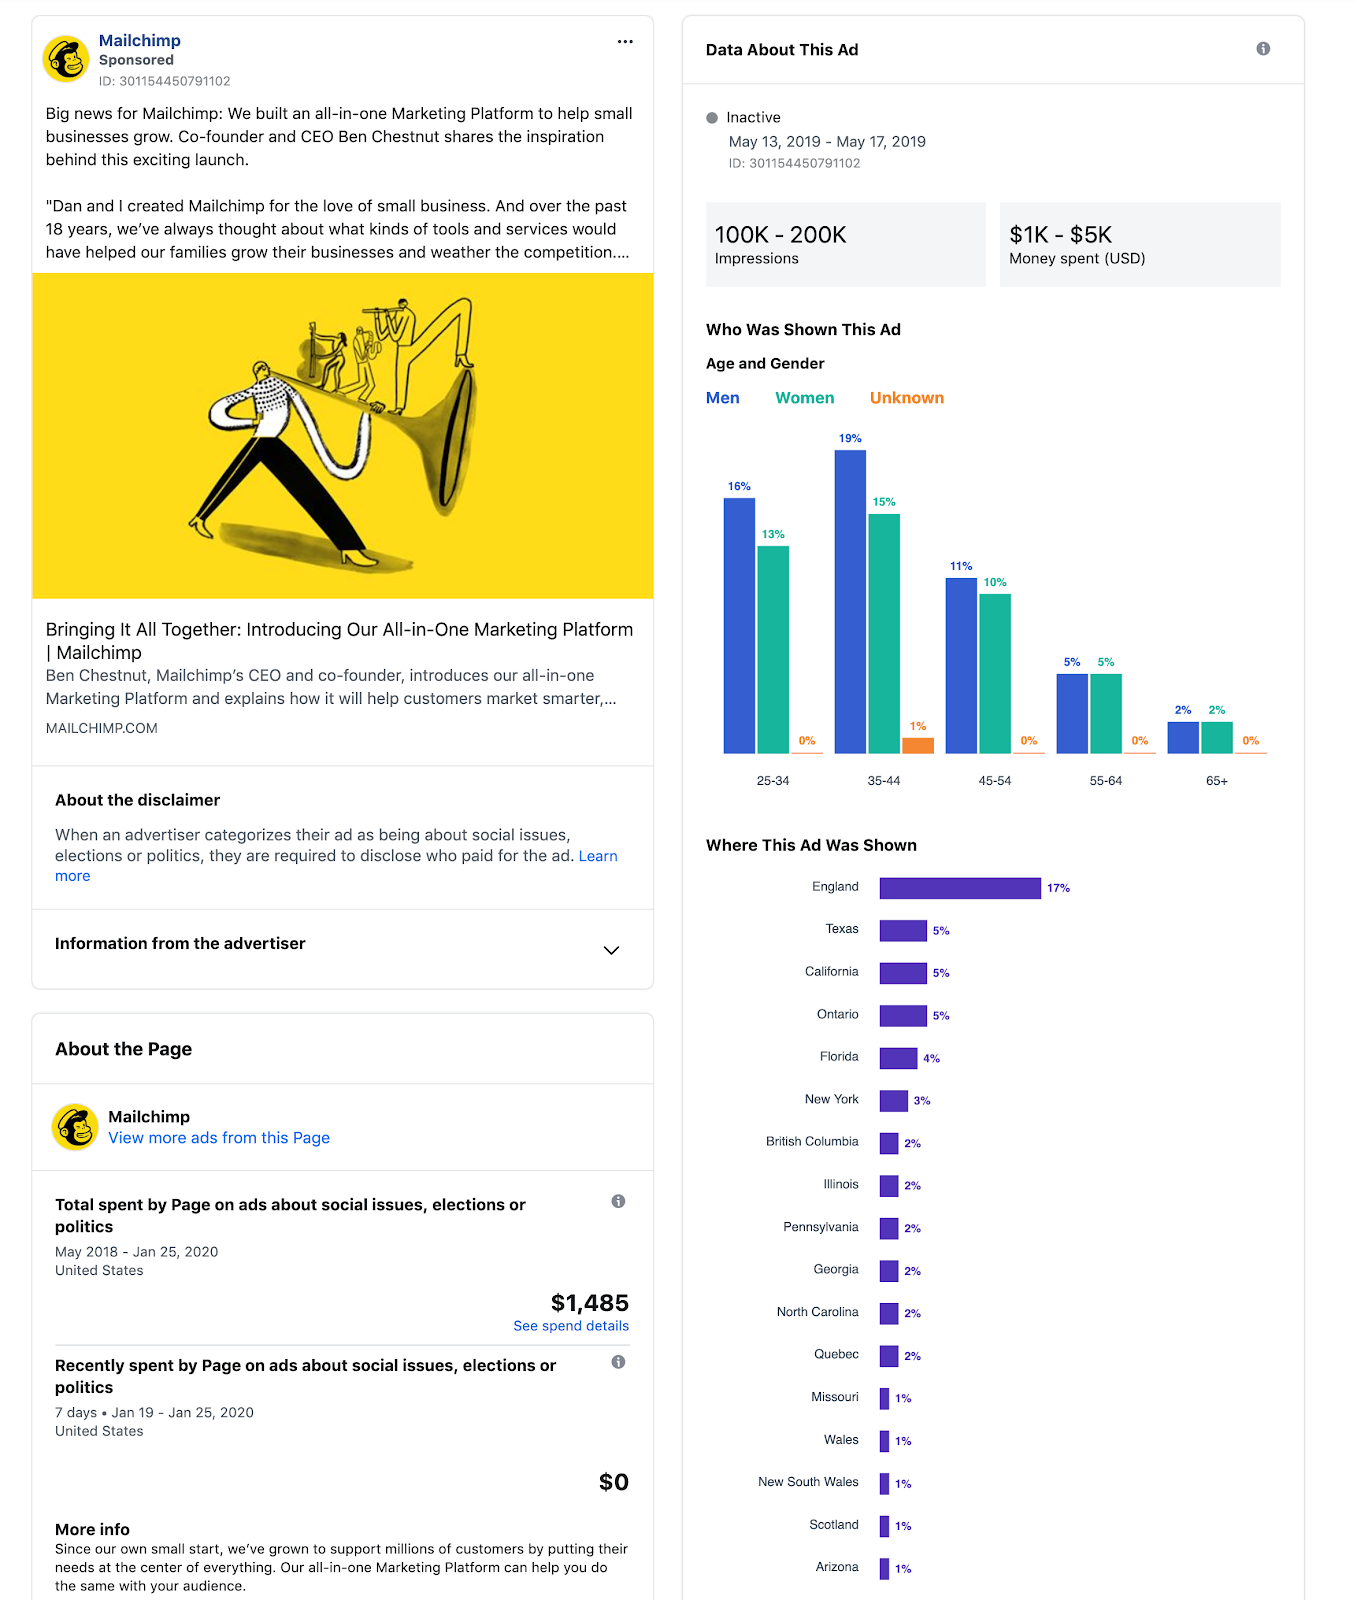Click the info icon beside Recently spent by Page
1357x1600 pixels.
[x=619, y=1362]
